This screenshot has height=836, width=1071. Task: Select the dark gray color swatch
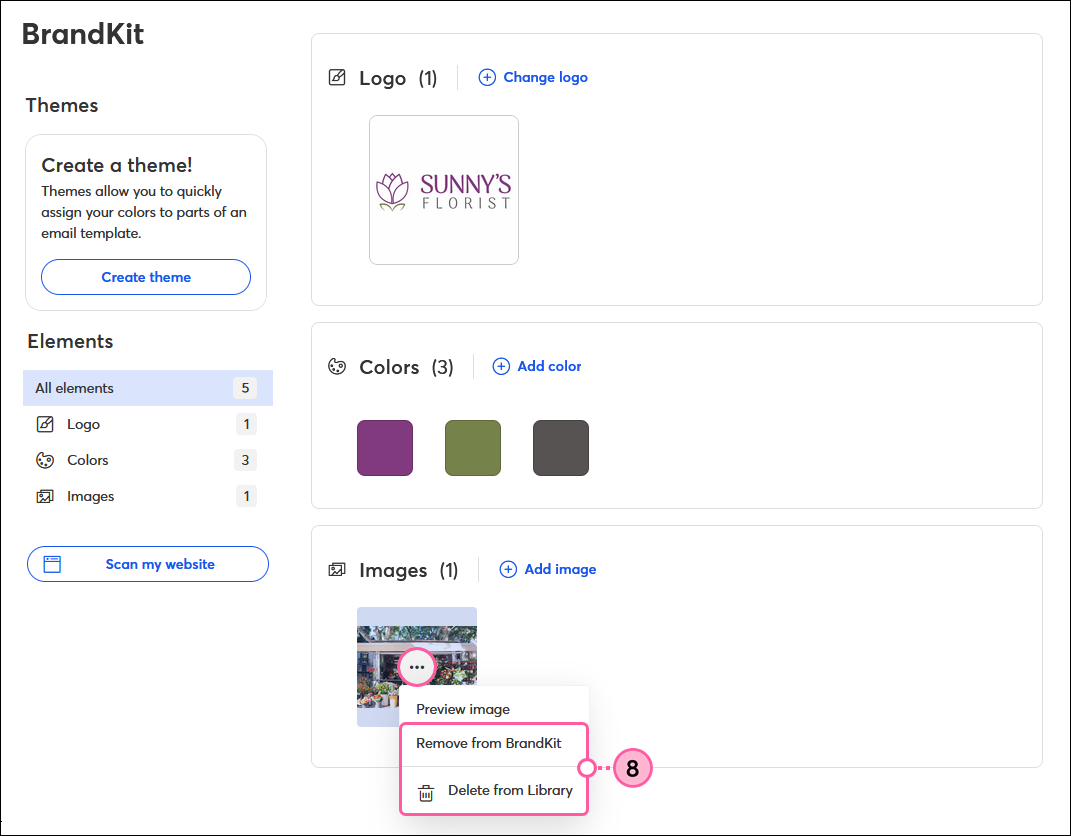pyautogui.click(x=561, y=448)
